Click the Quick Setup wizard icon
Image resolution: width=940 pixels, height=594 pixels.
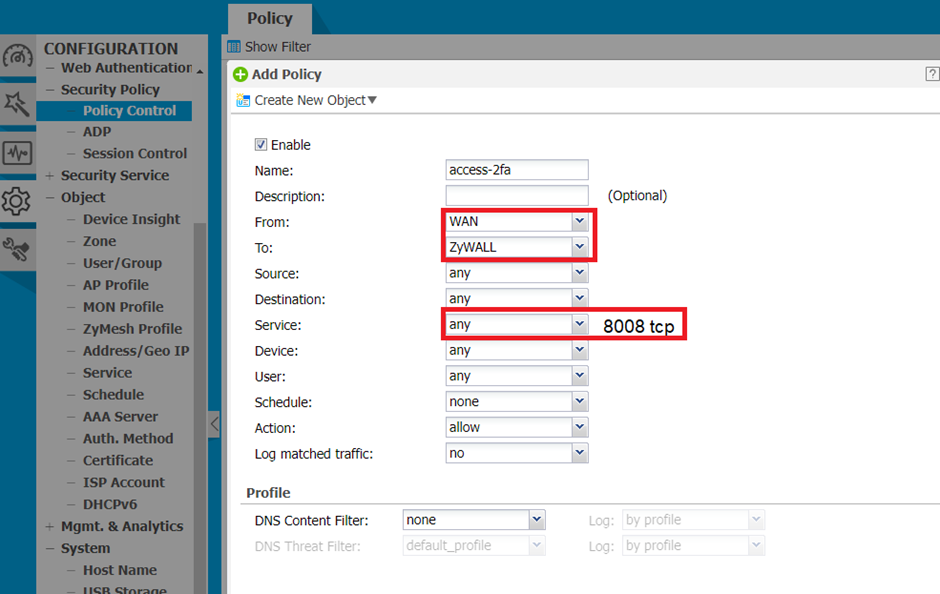click(x=17, y=104)
